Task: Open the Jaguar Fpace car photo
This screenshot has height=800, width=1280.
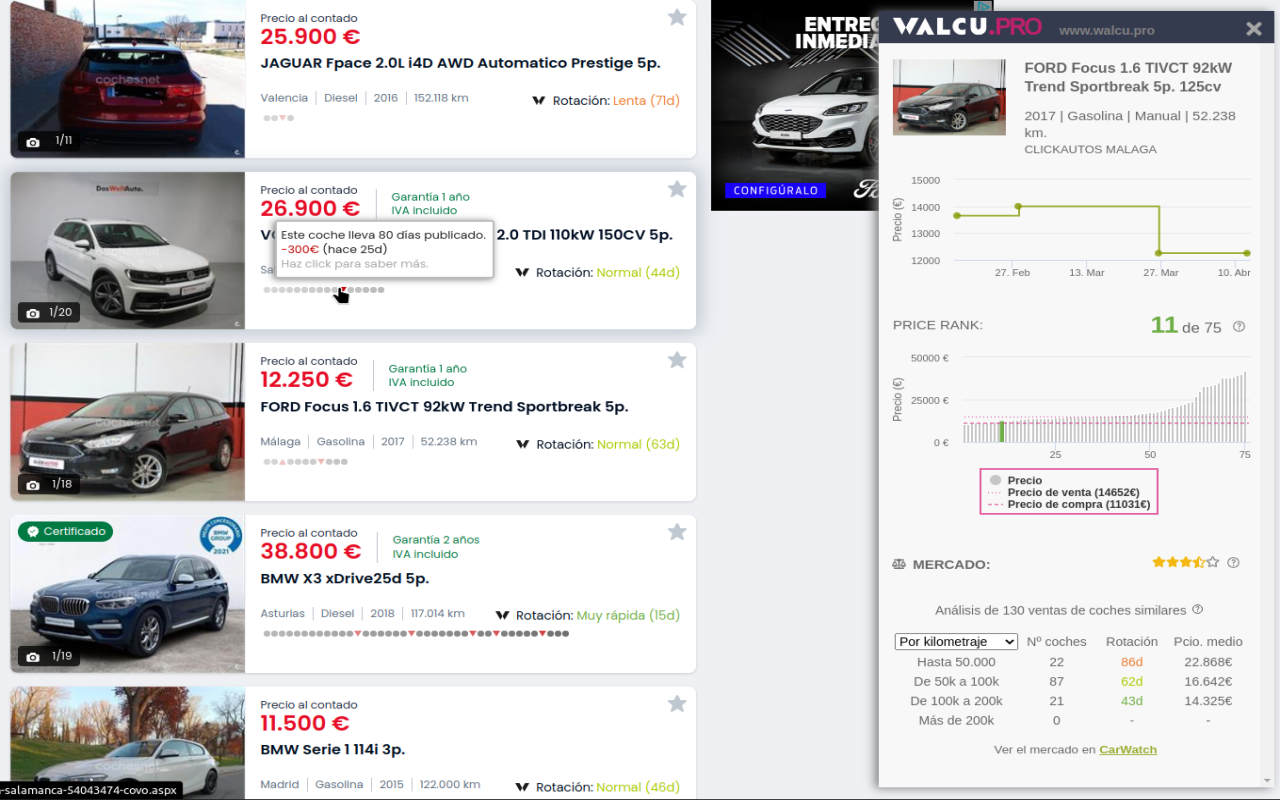Action: click(128, 79)
